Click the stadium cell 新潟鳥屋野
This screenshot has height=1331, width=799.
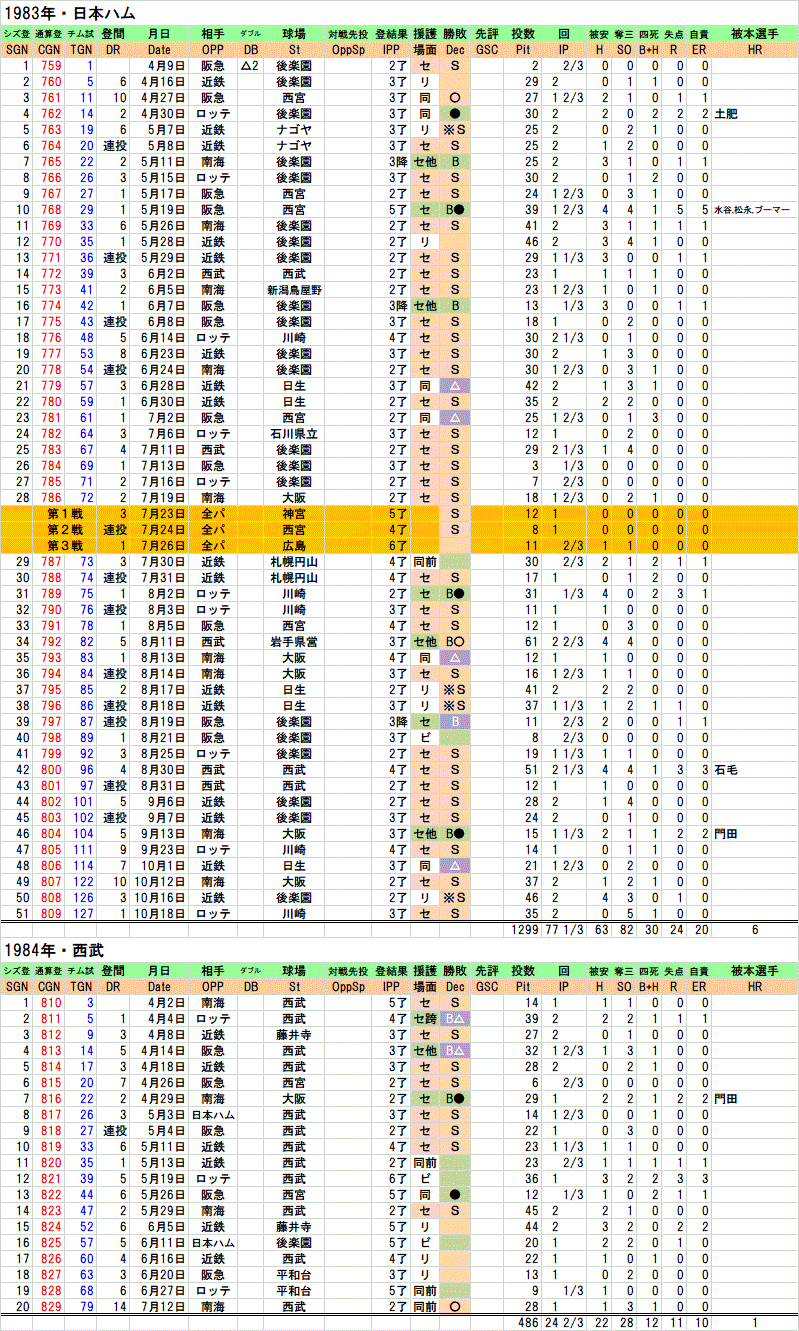pyautogui.click(x=294, y=289)
